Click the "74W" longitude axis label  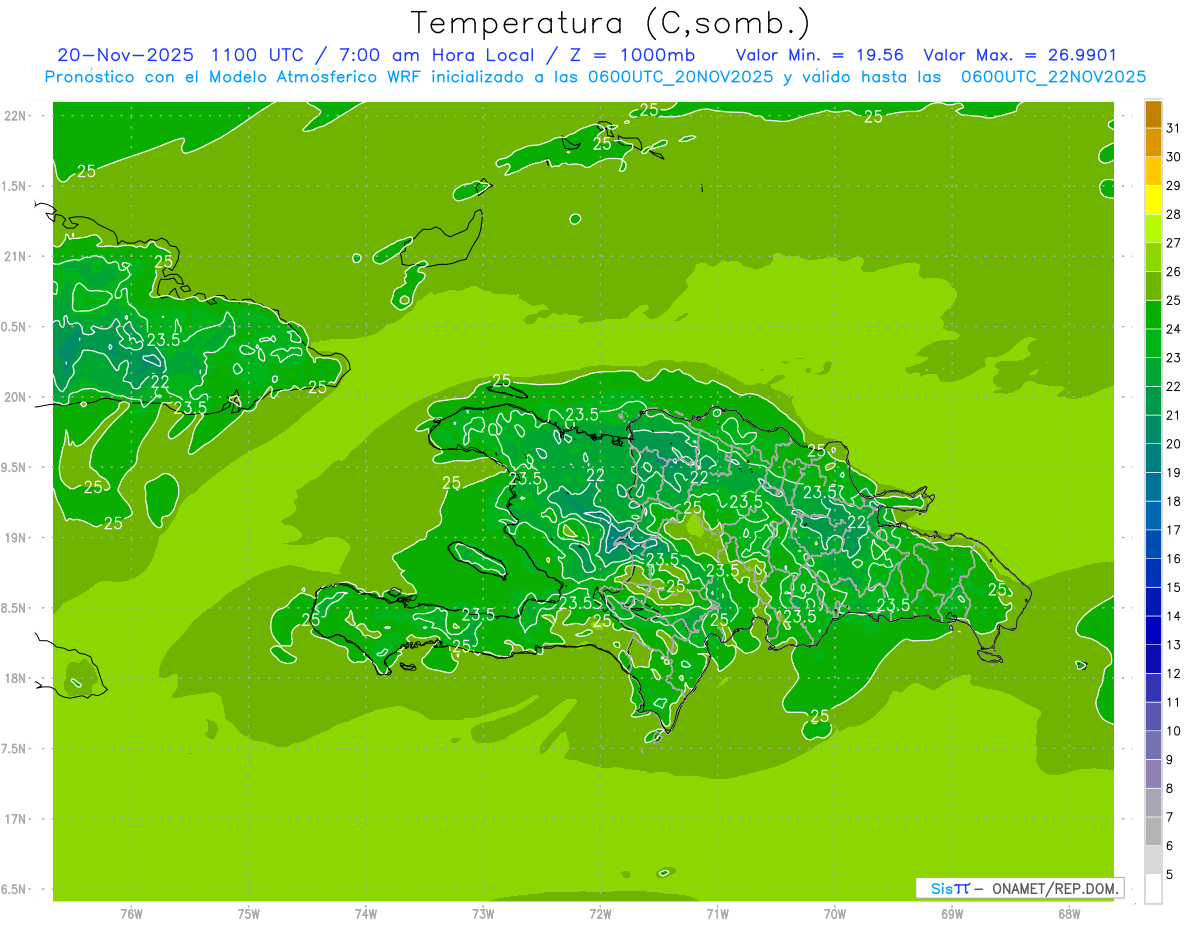[x=366, y=914]
